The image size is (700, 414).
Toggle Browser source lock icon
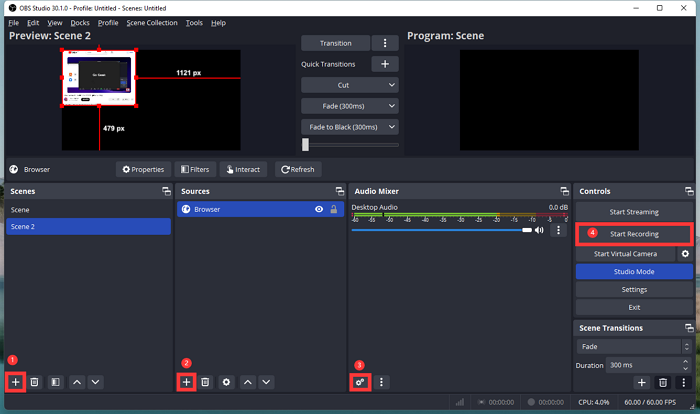[333, 209]
